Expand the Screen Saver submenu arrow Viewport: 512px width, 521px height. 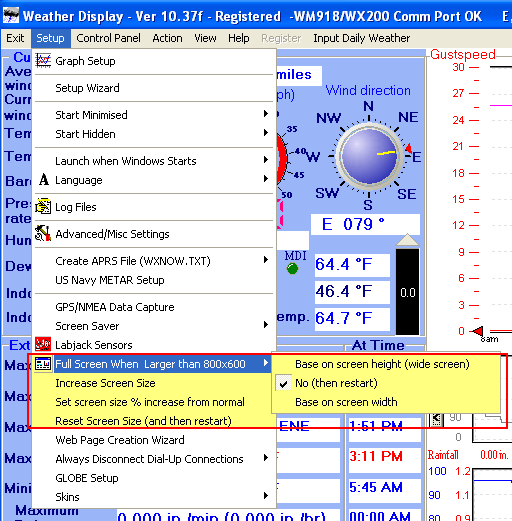point(266,325)
